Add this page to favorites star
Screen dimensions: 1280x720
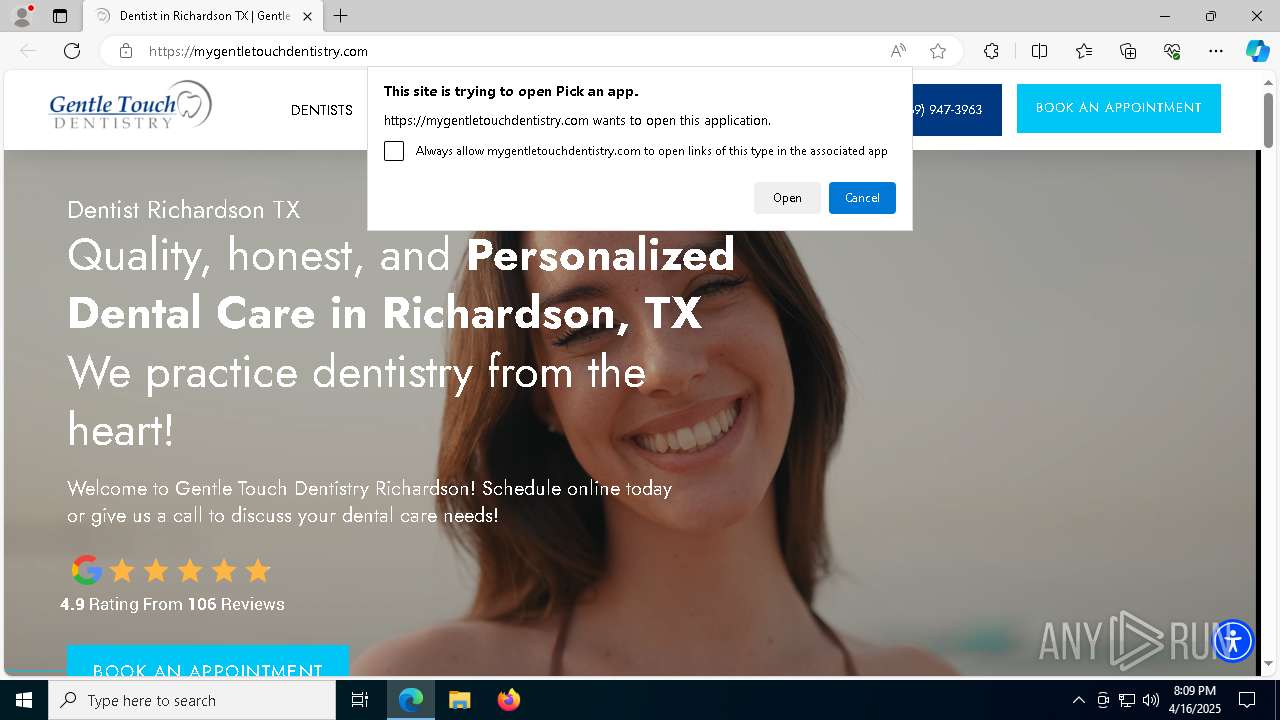click(938, 51)
